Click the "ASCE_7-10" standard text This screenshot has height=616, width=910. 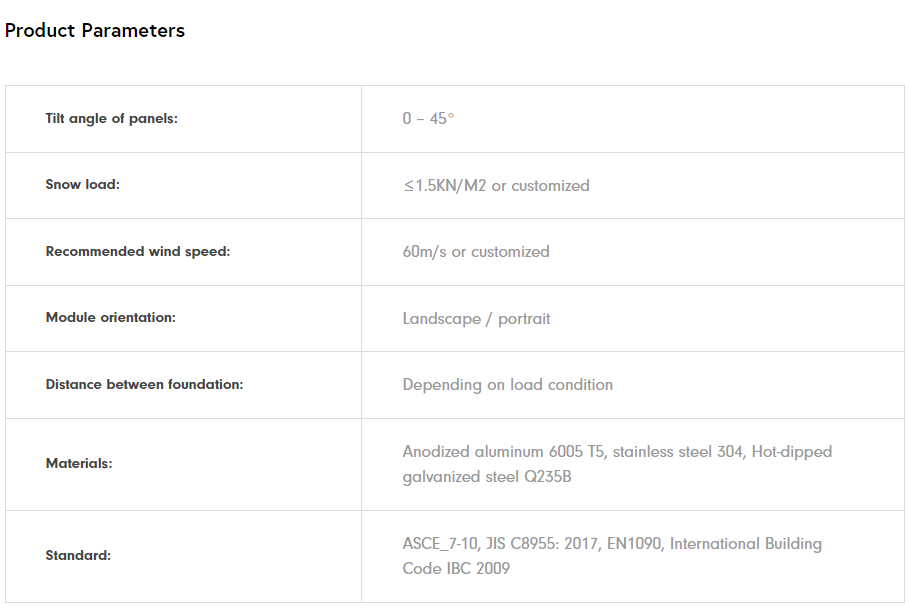point(437,544)
